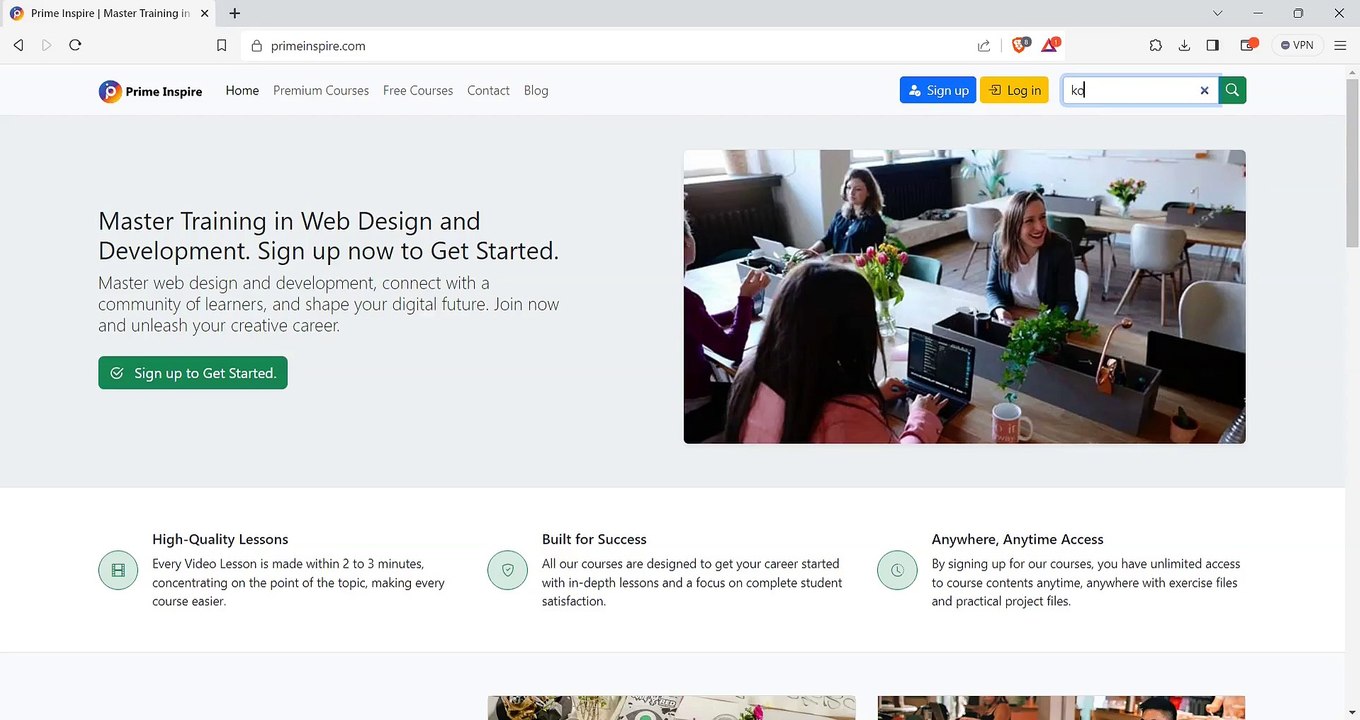The height and width of the screenshot is (720, 1360).
Task: Open the browser hamburger main menu
Action: coord(1340,45)
